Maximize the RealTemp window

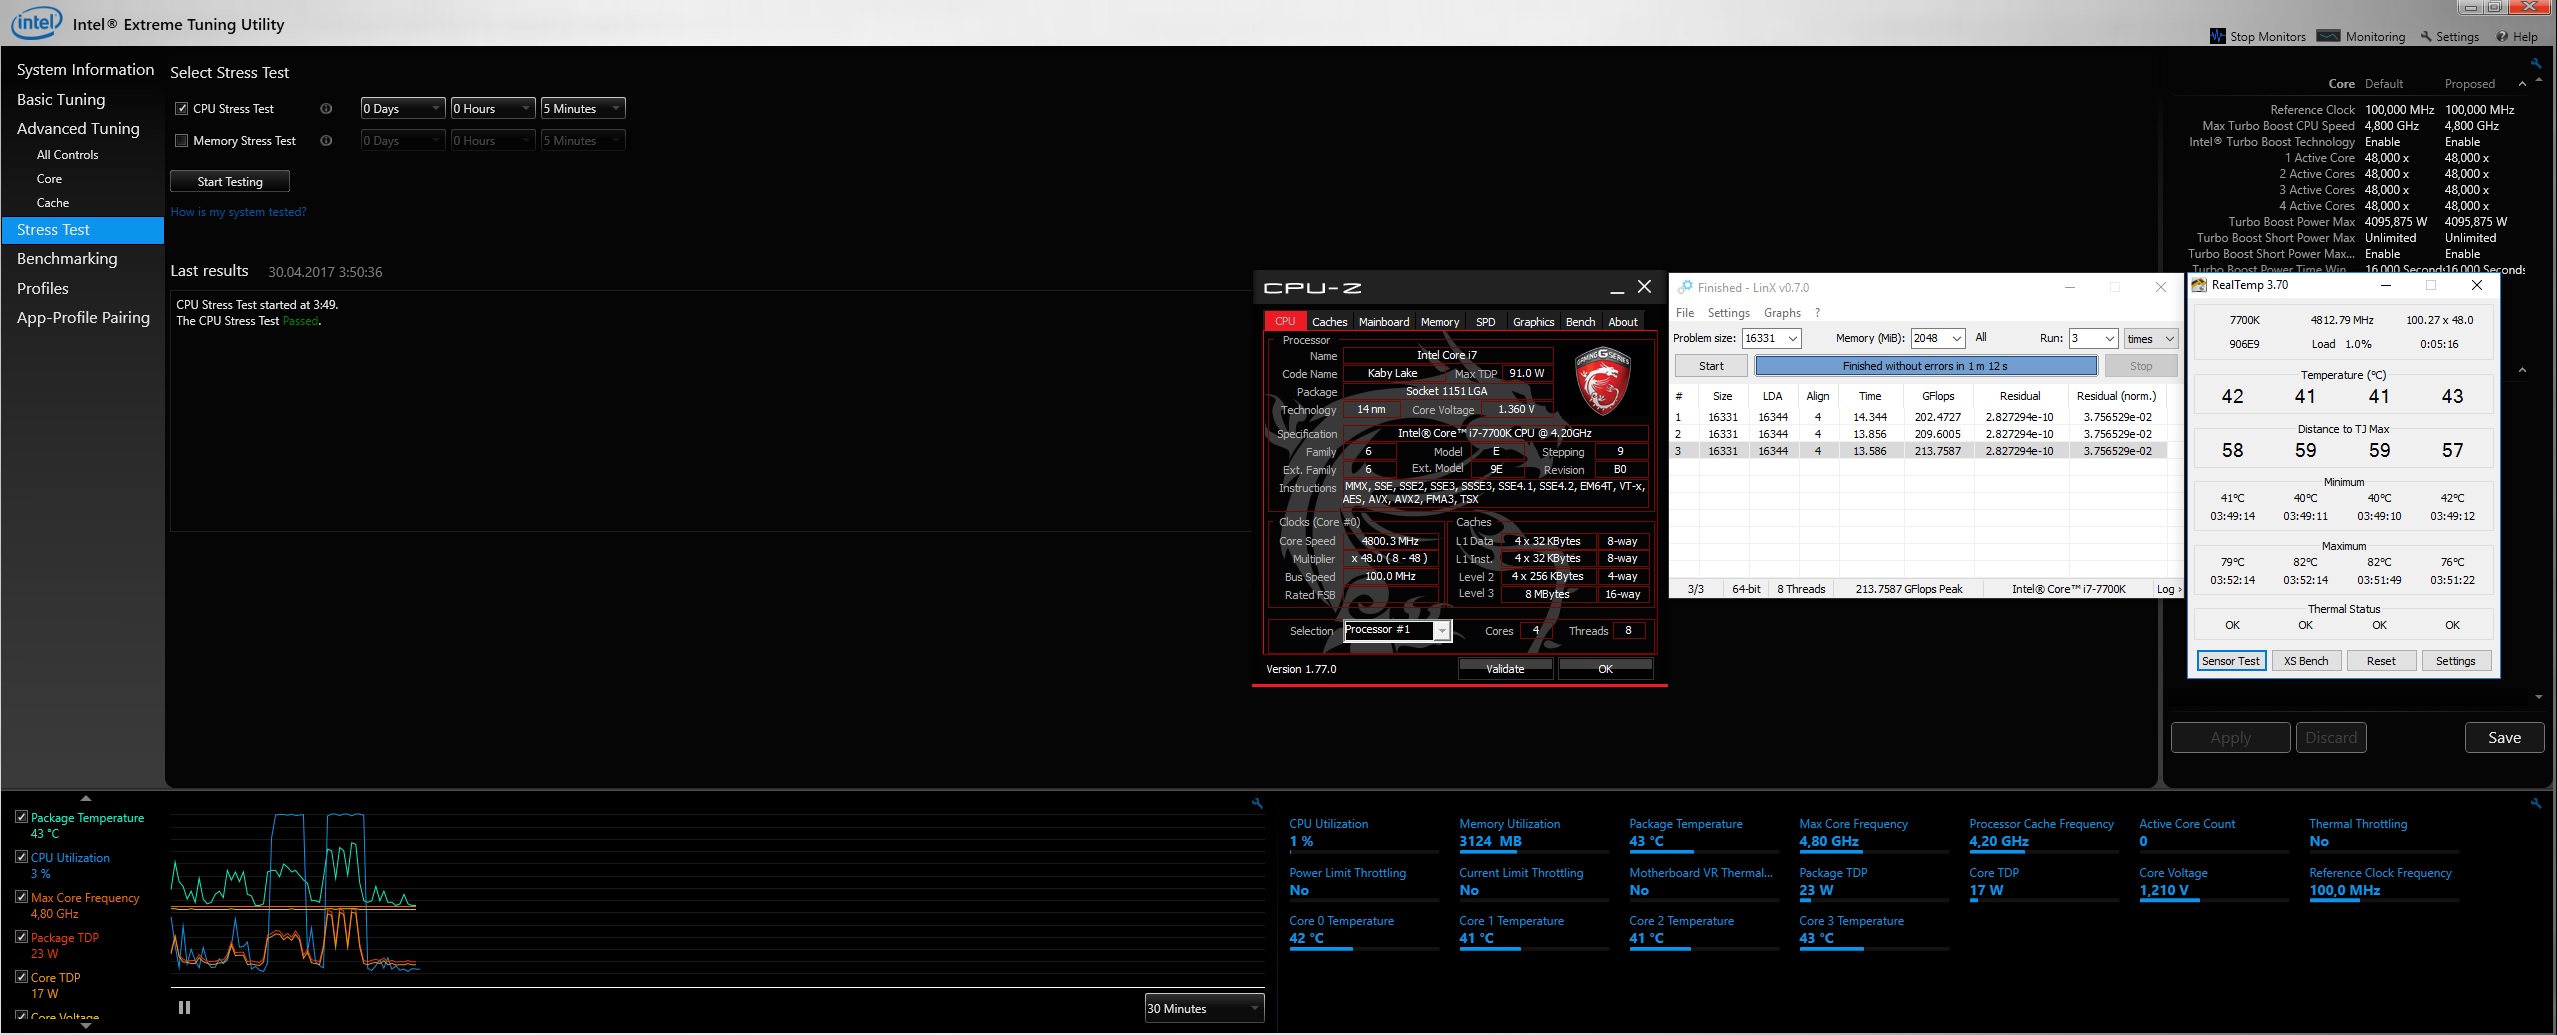point(2431,285)
